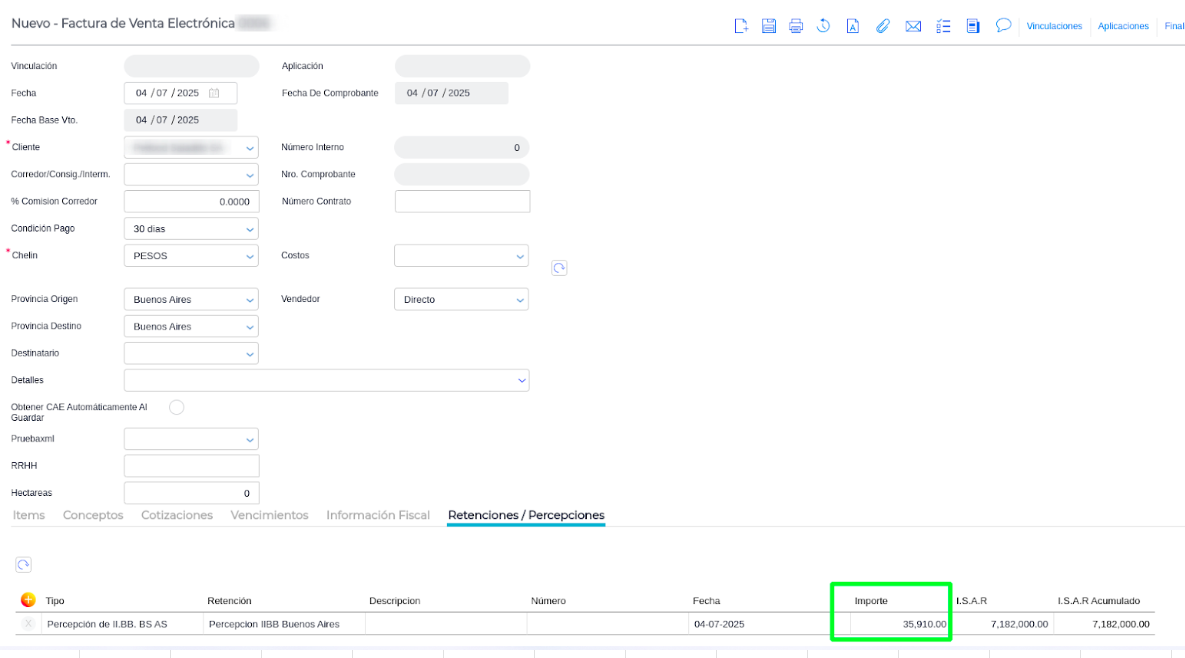
Task: Click the Descripcion column header
Action: click(394, 601)
